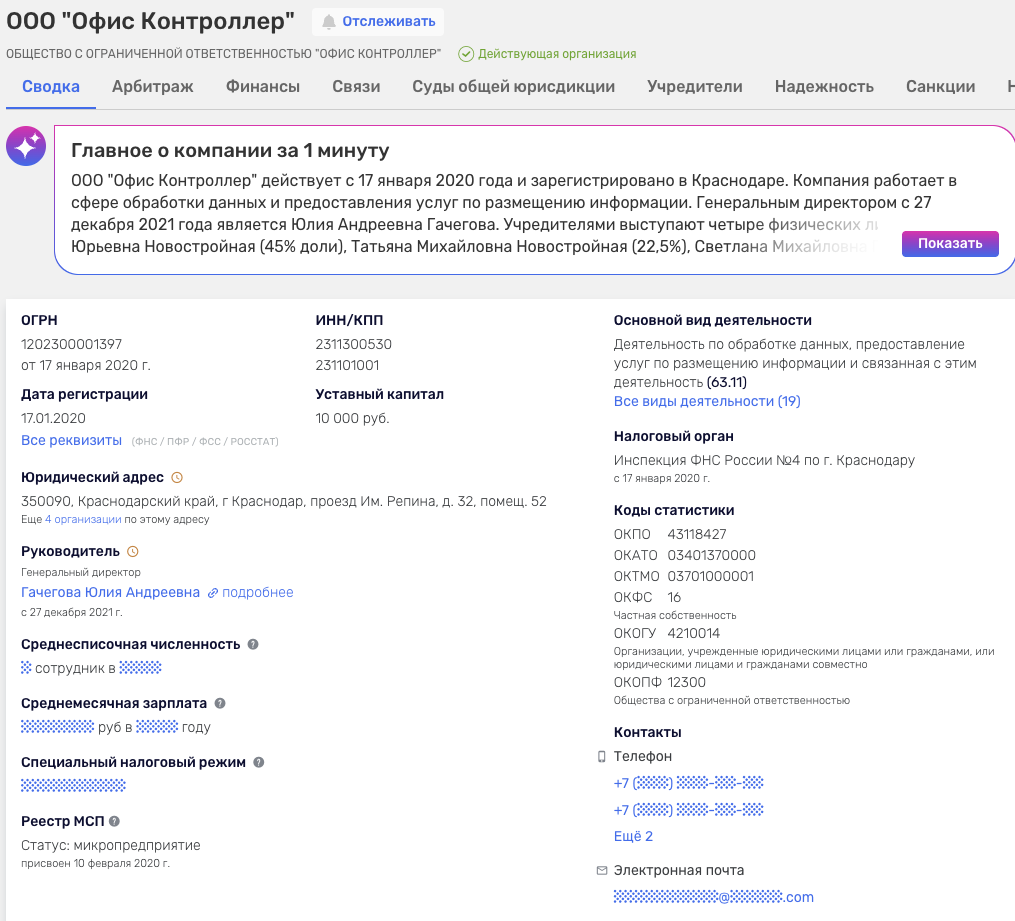Switch to the Арбитраж tab
The width and height of the screenshot is (1015, 921).
(x=152, y=87)
